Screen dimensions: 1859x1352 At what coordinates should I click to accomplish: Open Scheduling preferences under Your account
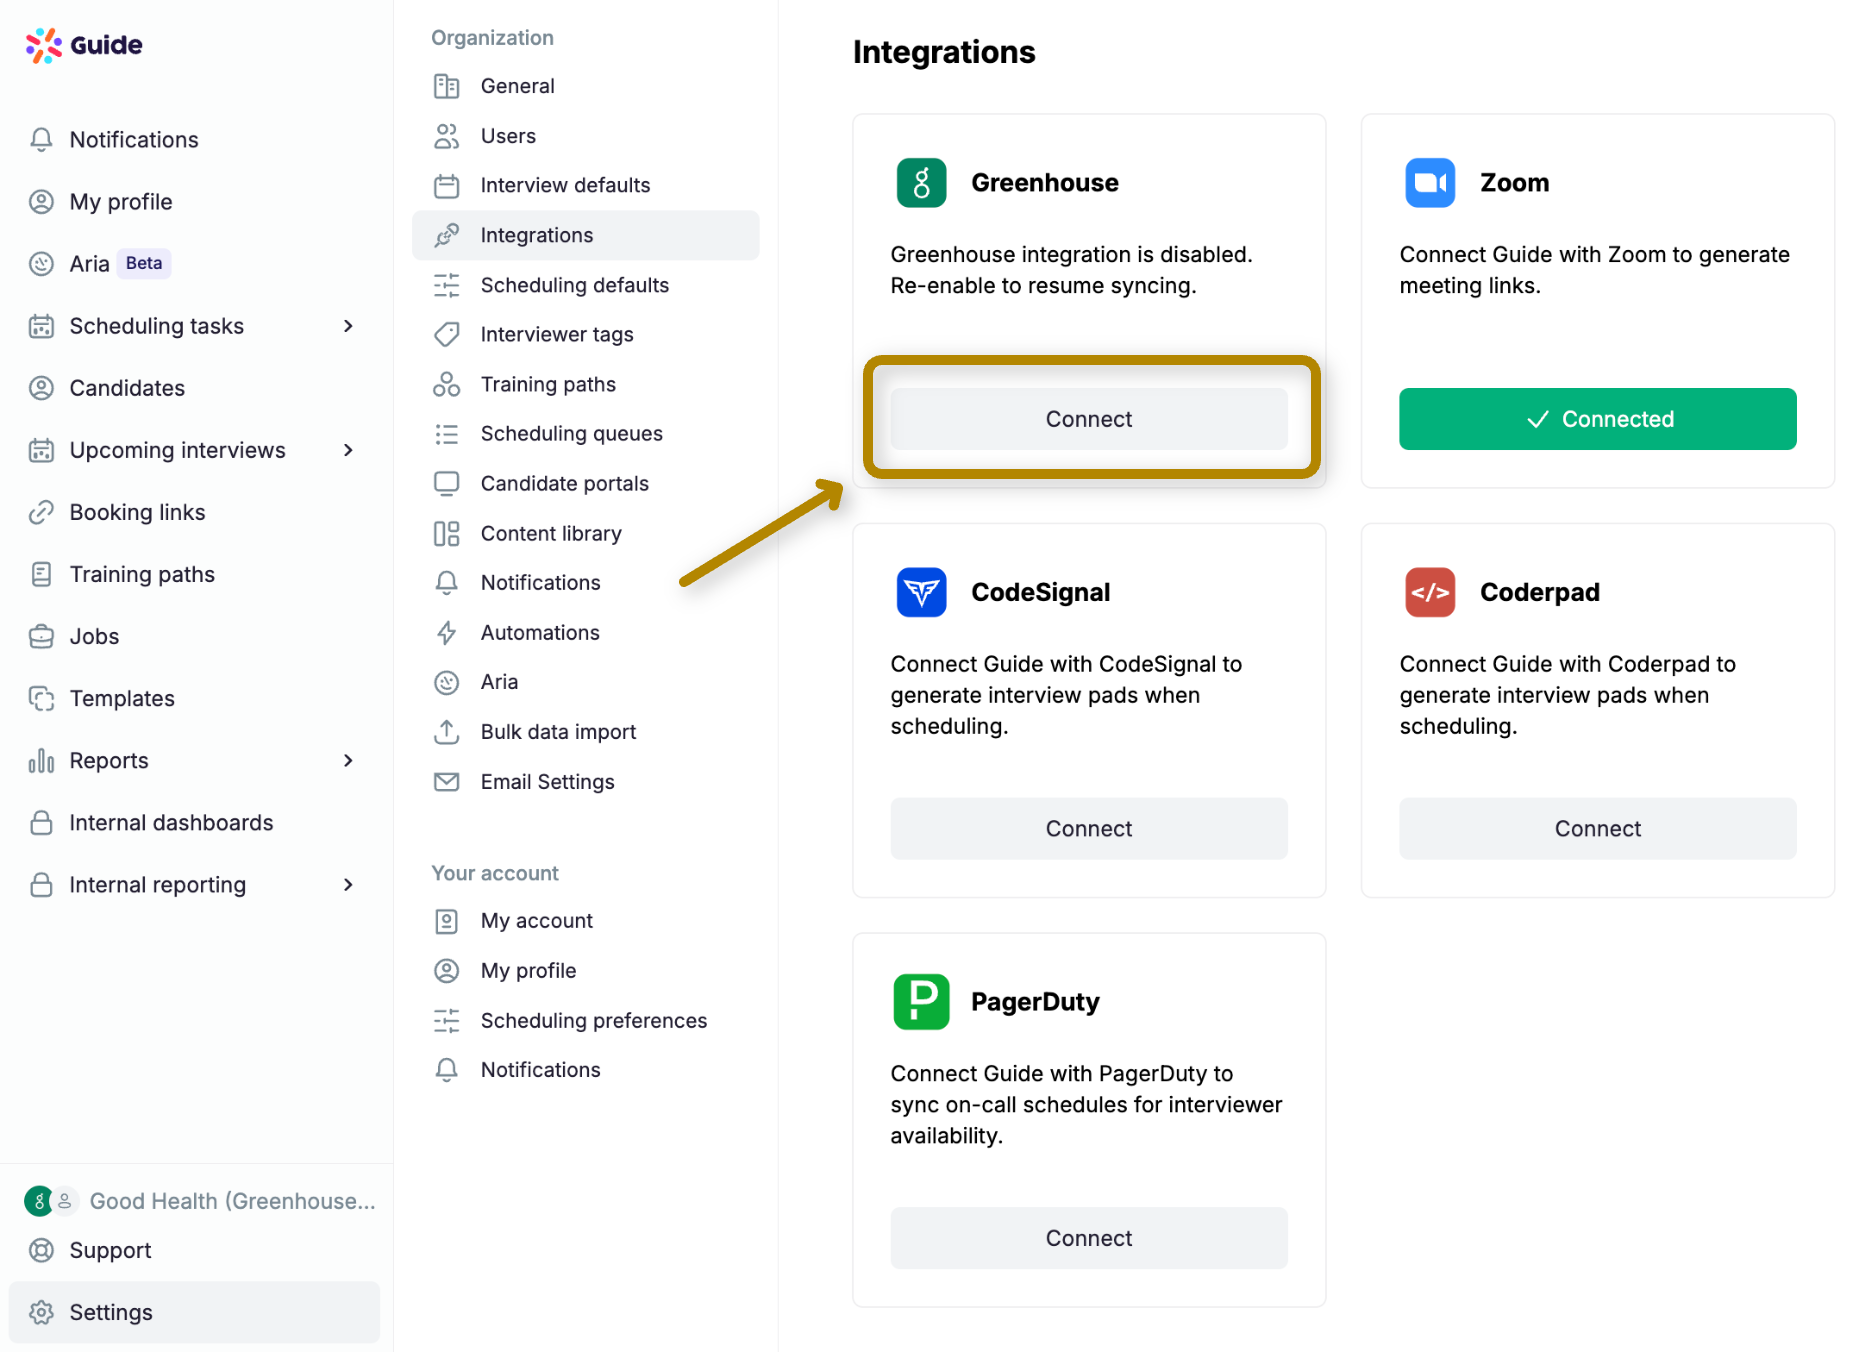click(x=585, y=1020)
